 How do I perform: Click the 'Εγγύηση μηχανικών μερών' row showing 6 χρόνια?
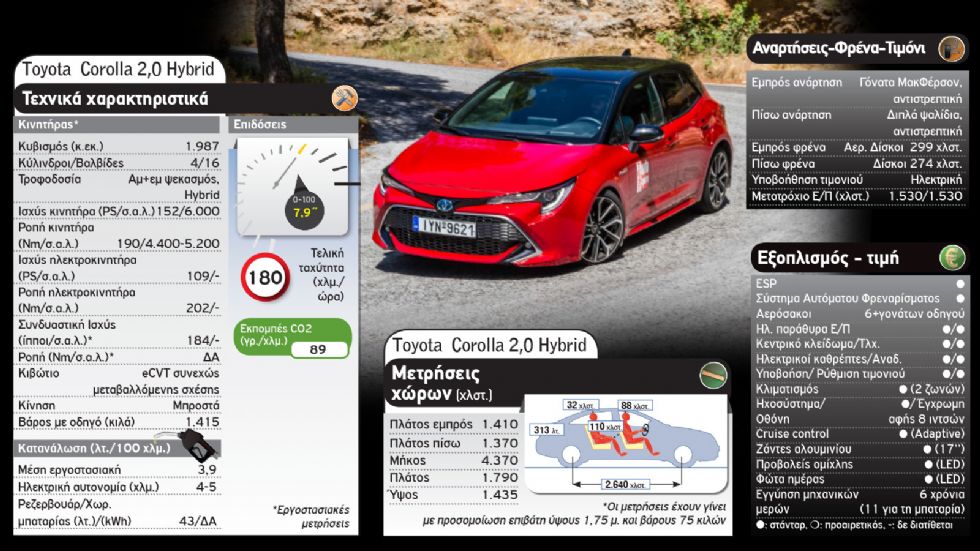pos(860,502)
